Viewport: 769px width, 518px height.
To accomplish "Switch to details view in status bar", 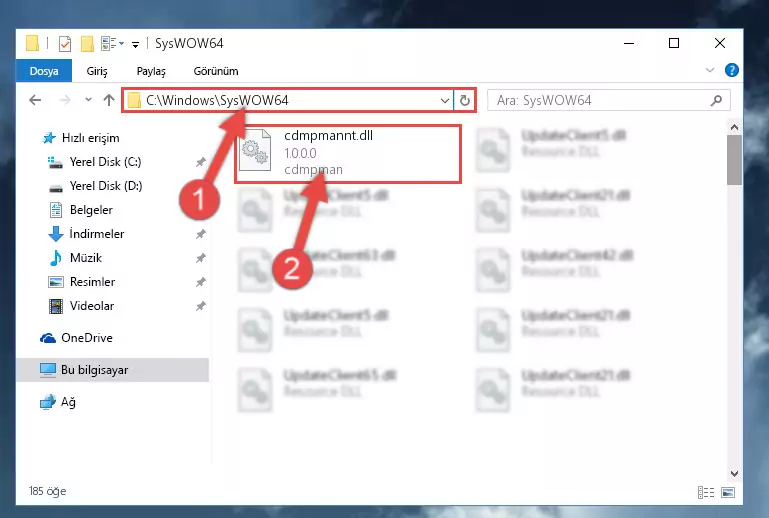I will [x=706, y=492].
